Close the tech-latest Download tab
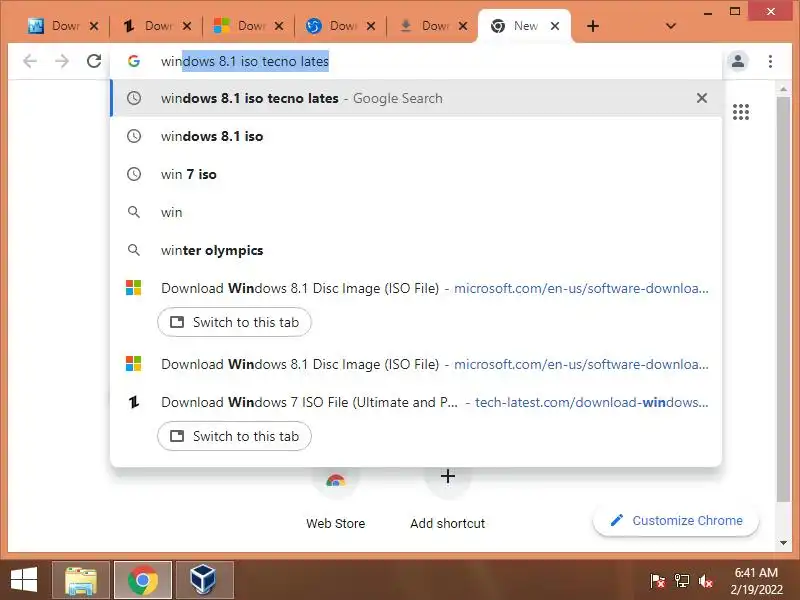The image size is (800, 600). click(187, 26)
